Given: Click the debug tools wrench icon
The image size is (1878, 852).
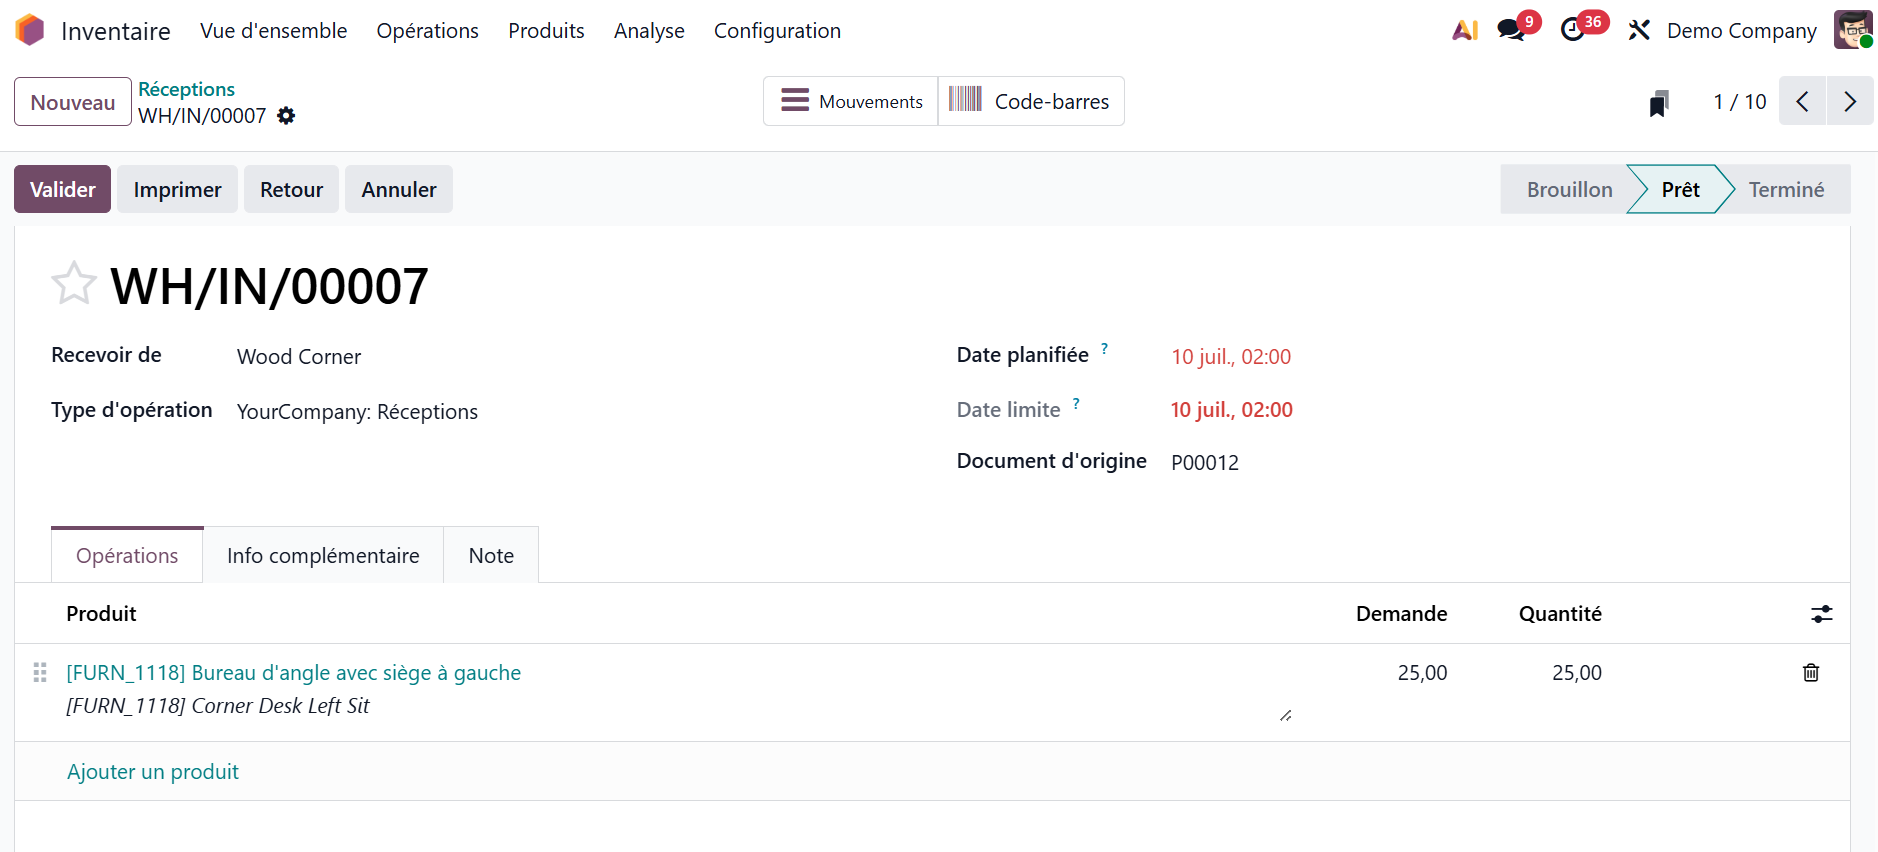Looking at the screenshot, I should (x=1638, y=30).
